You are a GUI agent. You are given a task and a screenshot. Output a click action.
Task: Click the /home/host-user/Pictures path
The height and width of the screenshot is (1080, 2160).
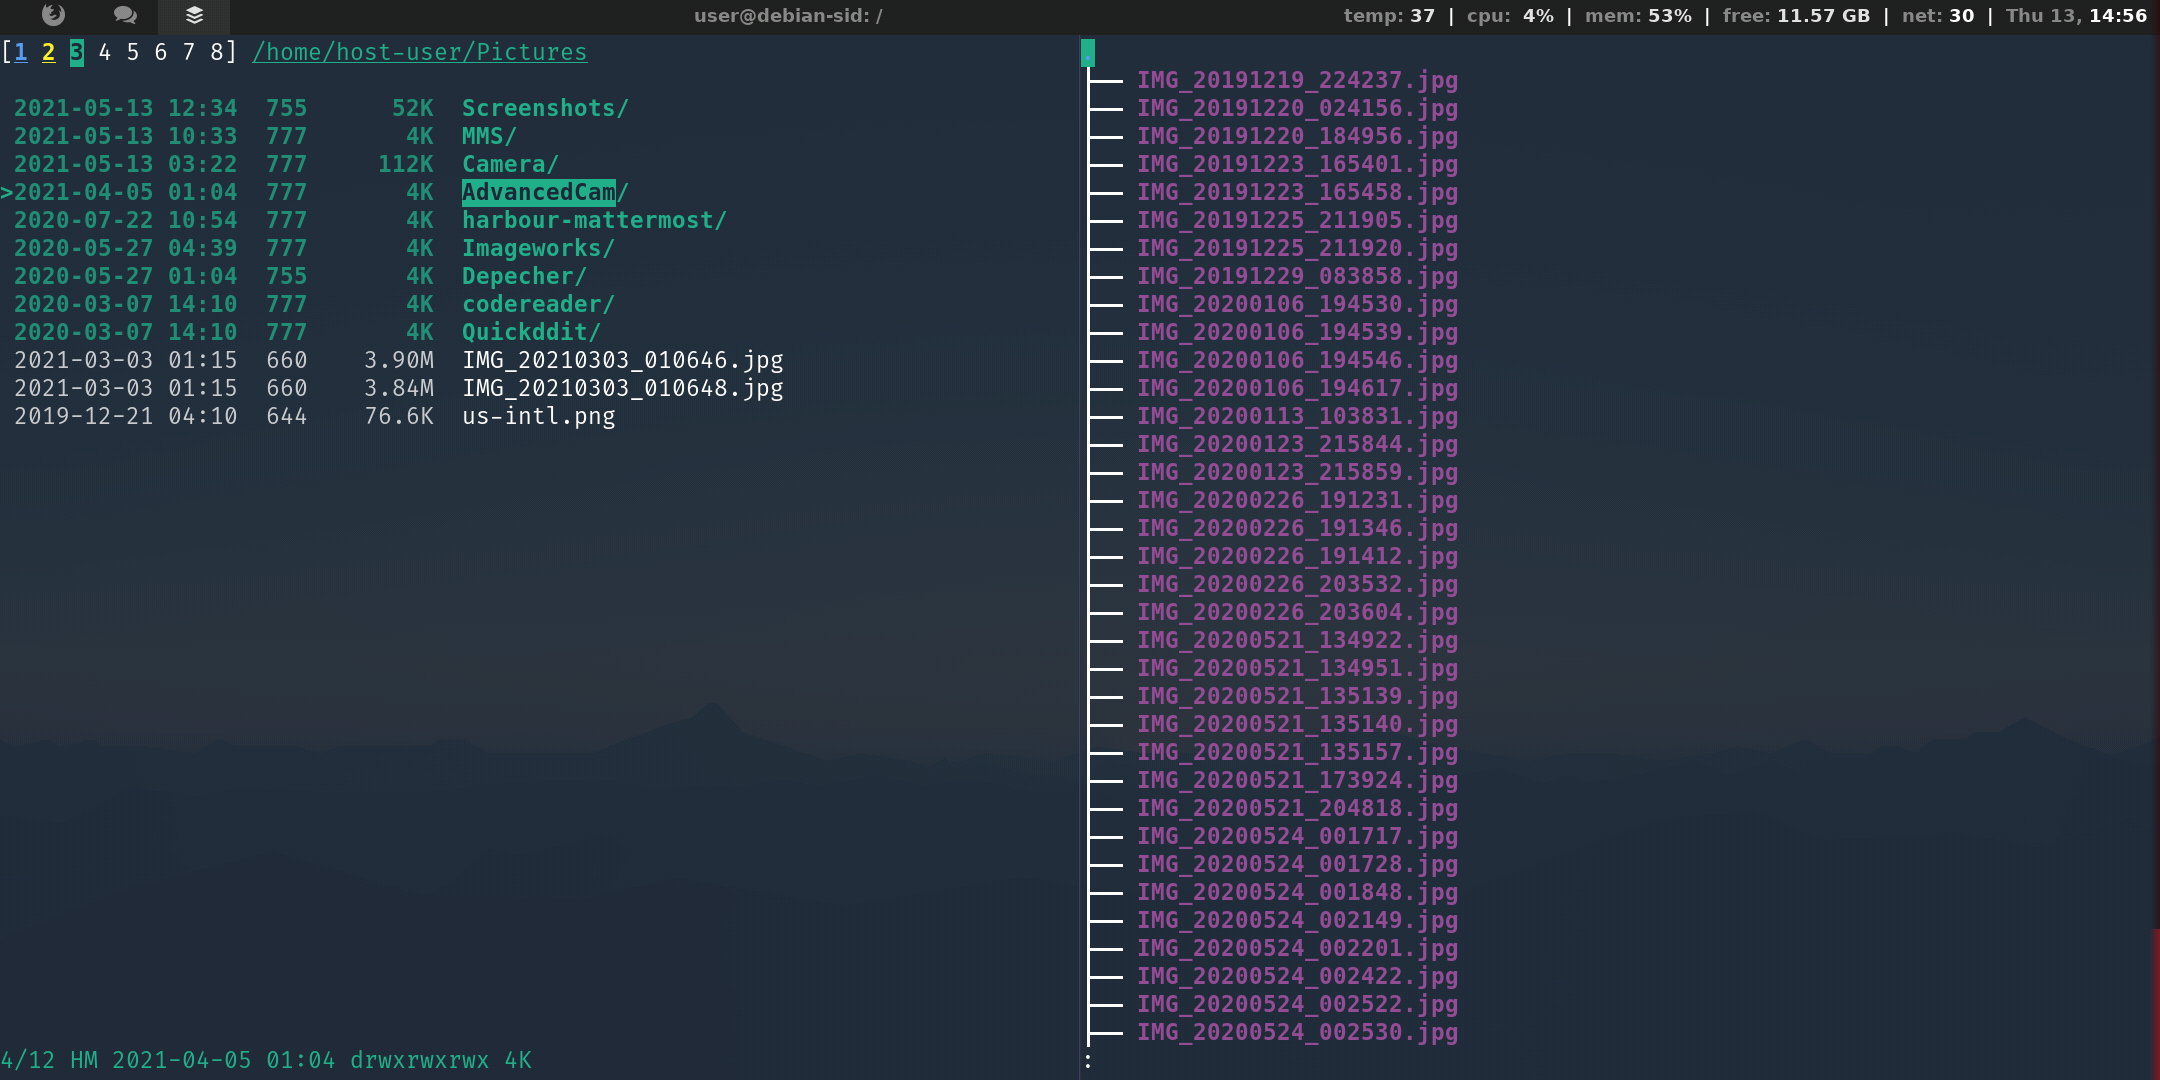[x=419, y=52]
